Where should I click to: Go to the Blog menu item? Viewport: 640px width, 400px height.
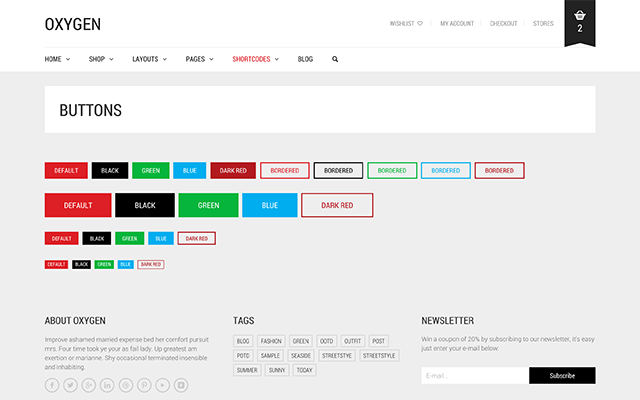coord(305,59)
